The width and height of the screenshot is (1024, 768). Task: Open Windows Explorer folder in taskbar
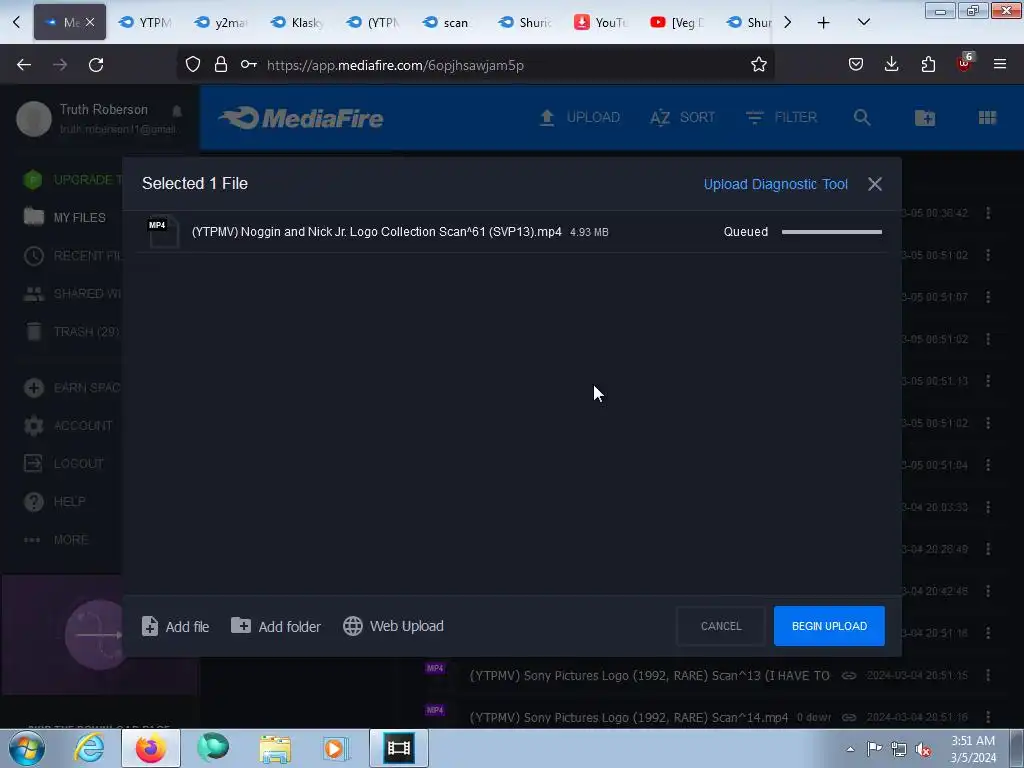pos(275,748)
